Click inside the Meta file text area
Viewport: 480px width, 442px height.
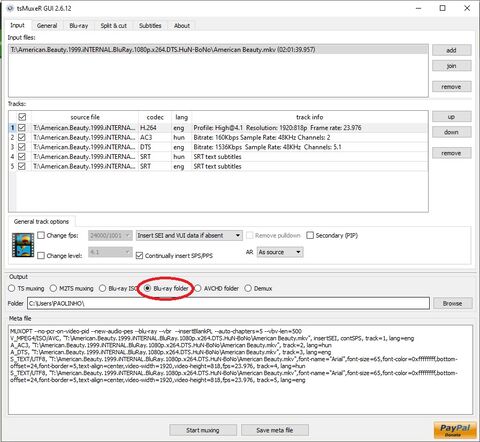coord(240,370)
